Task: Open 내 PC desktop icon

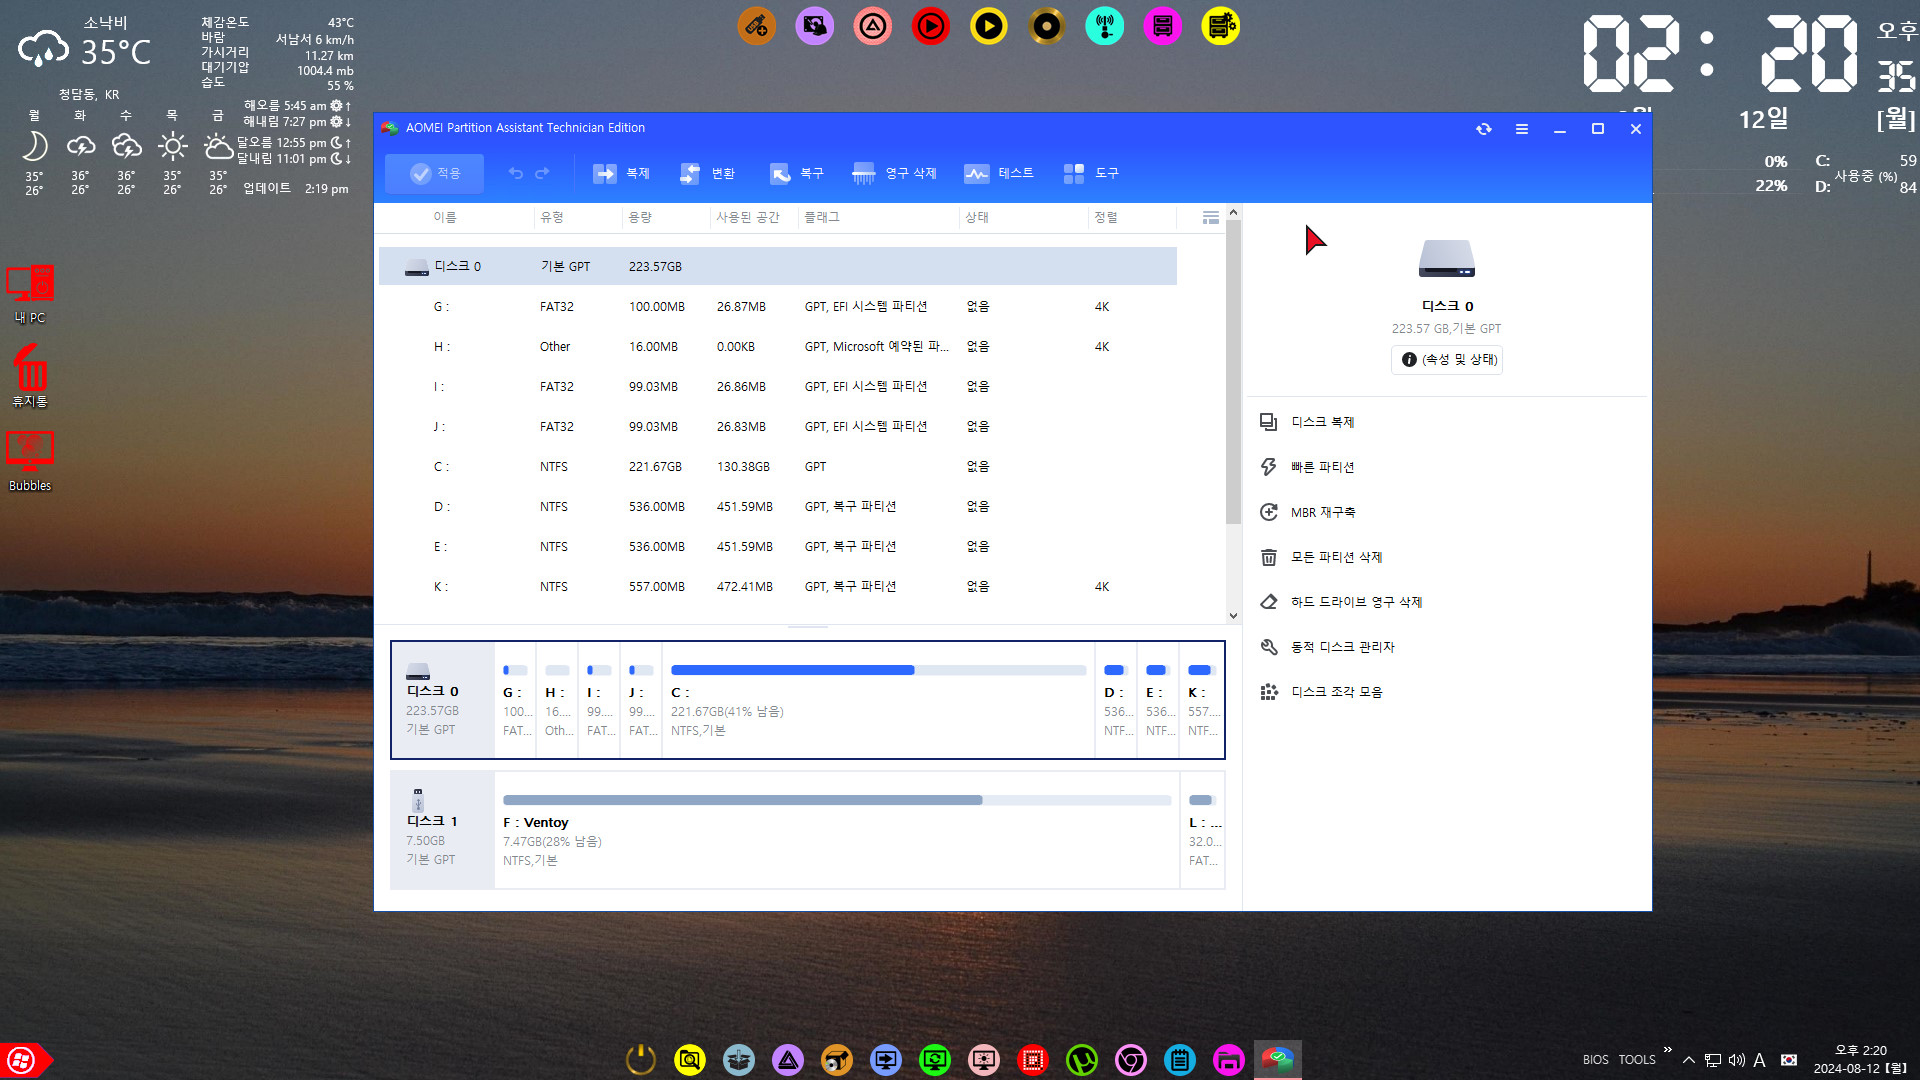Action: point(30,294)
